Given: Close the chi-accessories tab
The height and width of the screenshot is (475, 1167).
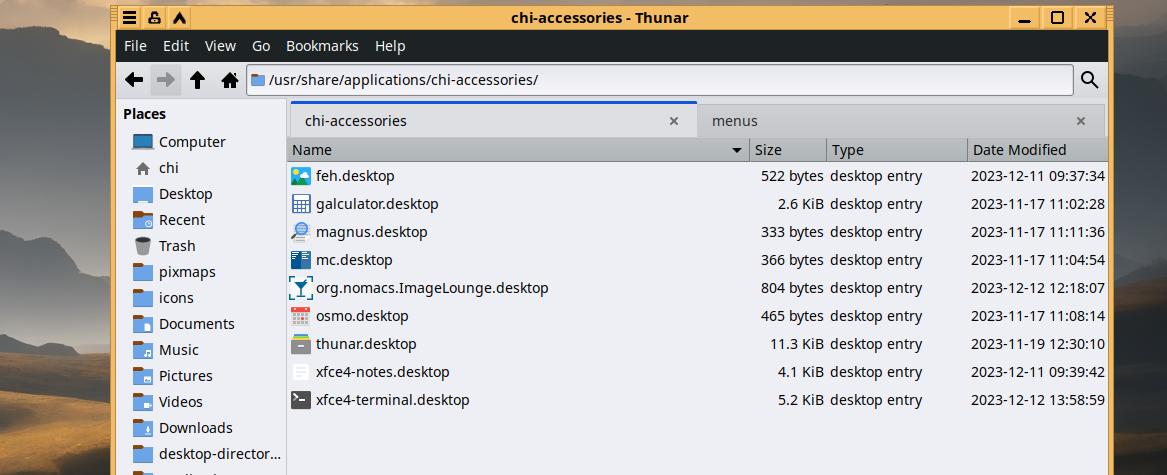Looking at the screenshot, I should coord(674,121).
